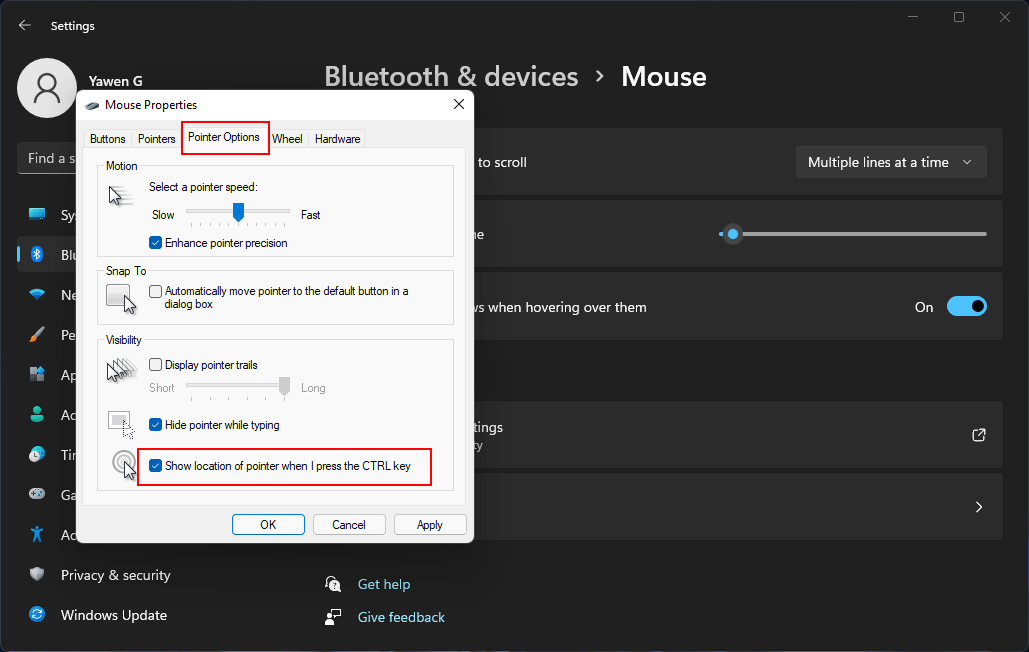Select the Pointer Options tab

(x=224, y=137)
